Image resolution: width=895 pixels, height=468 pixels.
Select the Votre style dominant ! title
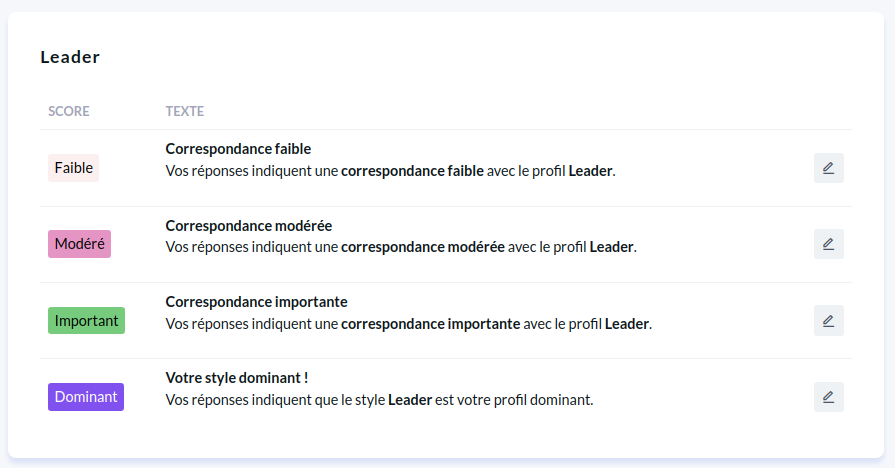(236, 378)
